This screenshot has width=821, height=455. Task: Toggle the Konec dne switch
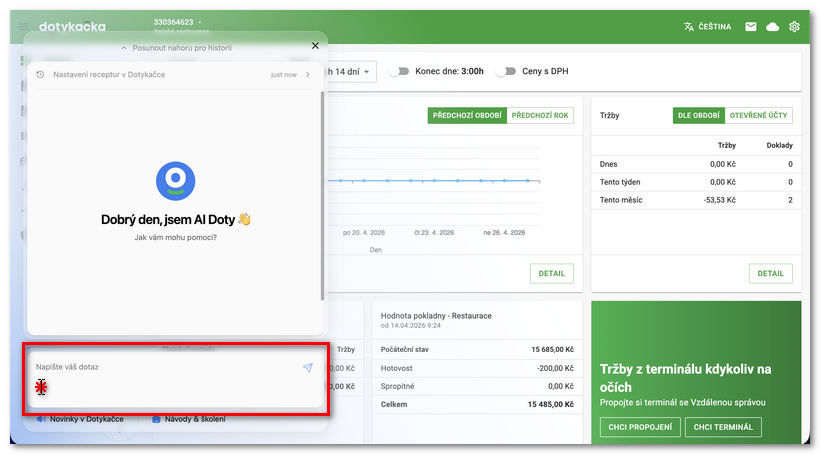400,71
